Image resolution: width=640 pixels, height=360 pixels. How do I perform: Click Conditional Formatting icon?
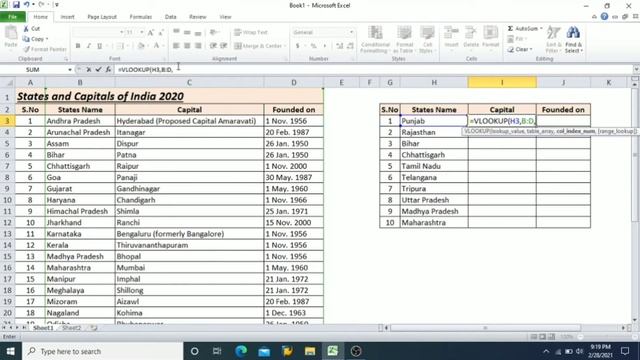[375, 33]
